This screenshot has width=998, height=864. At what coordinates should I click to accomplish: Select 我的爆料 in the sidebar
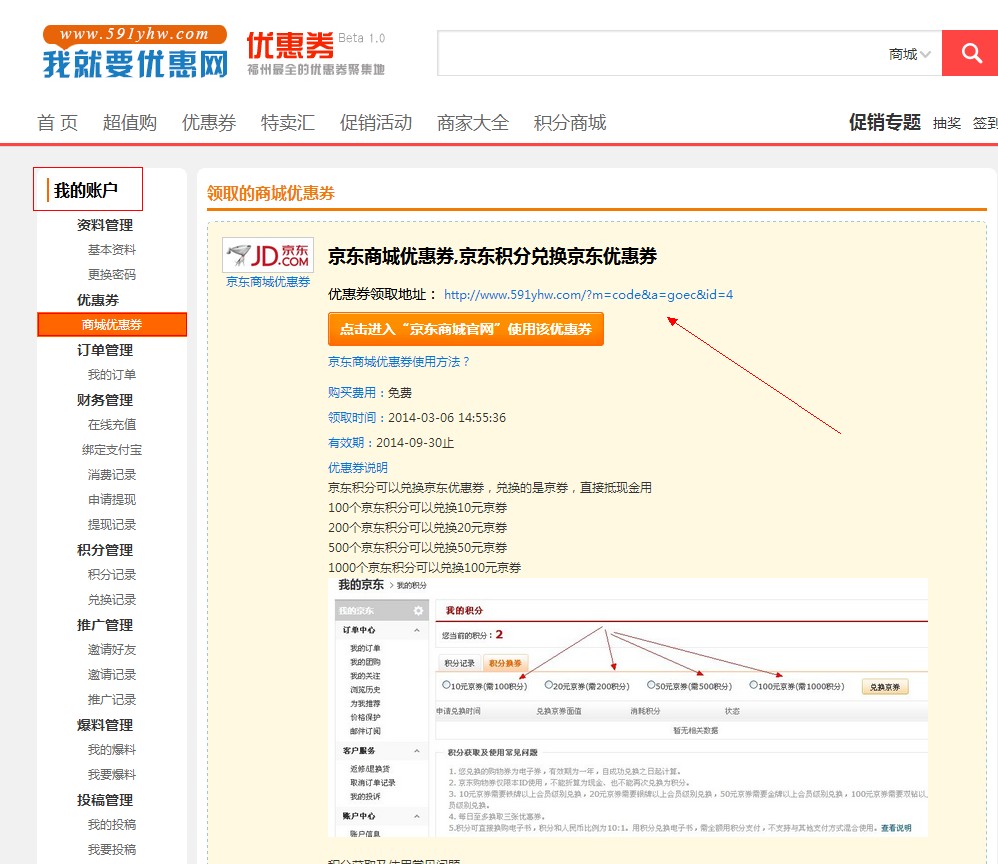(x=112, y=749)
